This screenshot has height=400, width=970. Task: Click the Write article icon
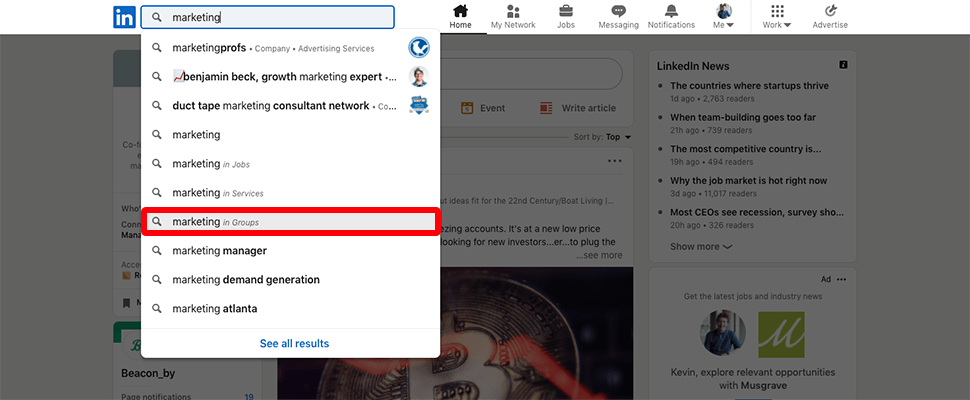point(546,108)
